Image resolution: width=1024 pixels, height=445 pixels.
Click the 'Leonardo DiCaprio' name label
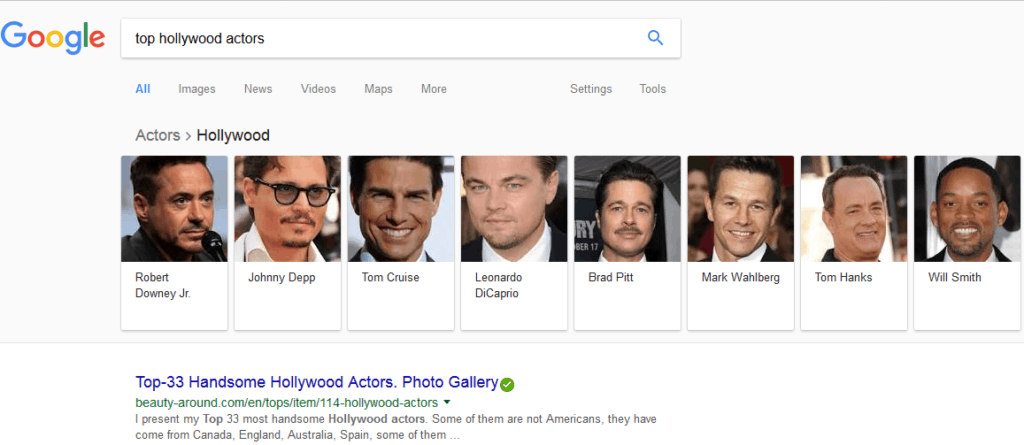[x=498, y=286]
